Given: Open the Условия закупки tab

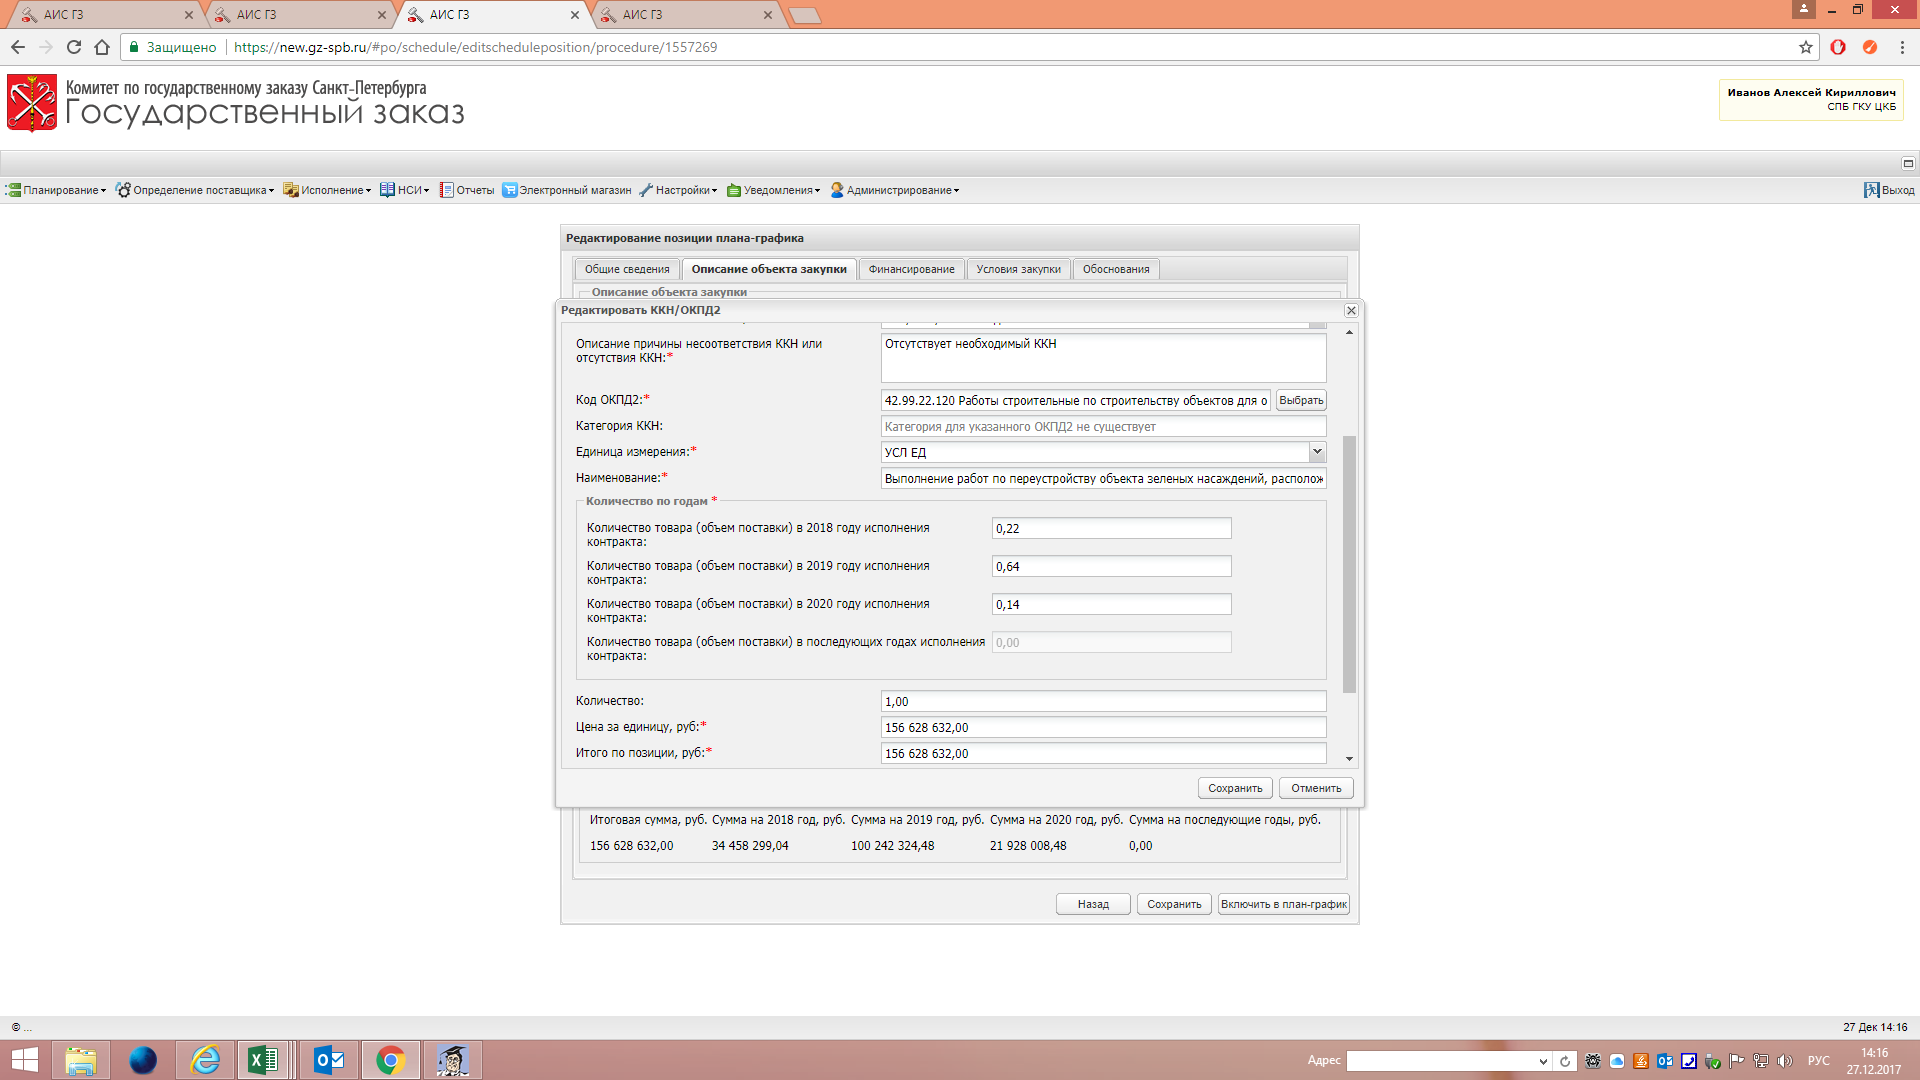Looking at the screenshot, I should click(1018, 269).
